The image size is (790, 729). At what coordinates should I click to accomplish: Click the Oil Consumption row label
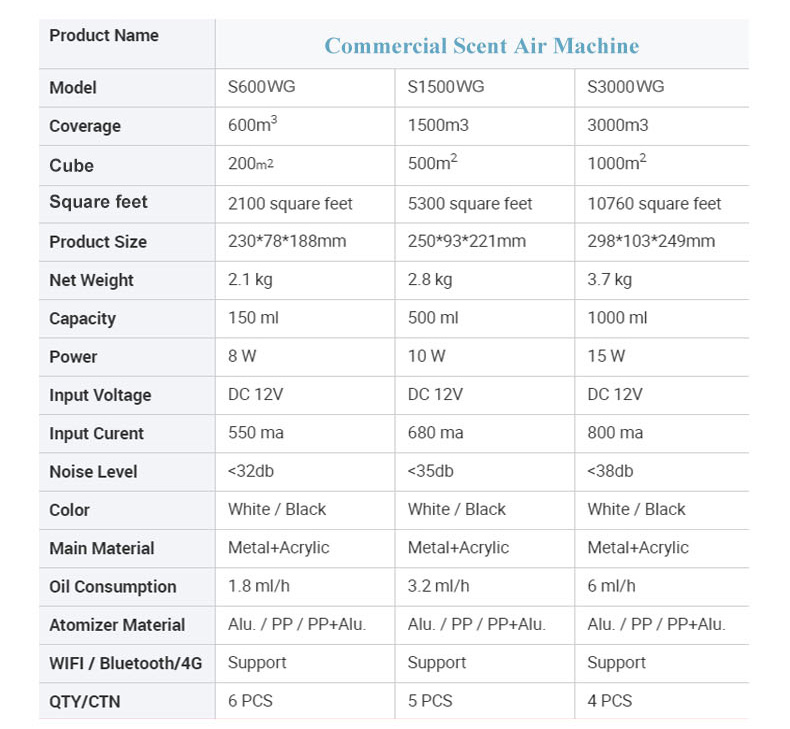tap(112, 587)
